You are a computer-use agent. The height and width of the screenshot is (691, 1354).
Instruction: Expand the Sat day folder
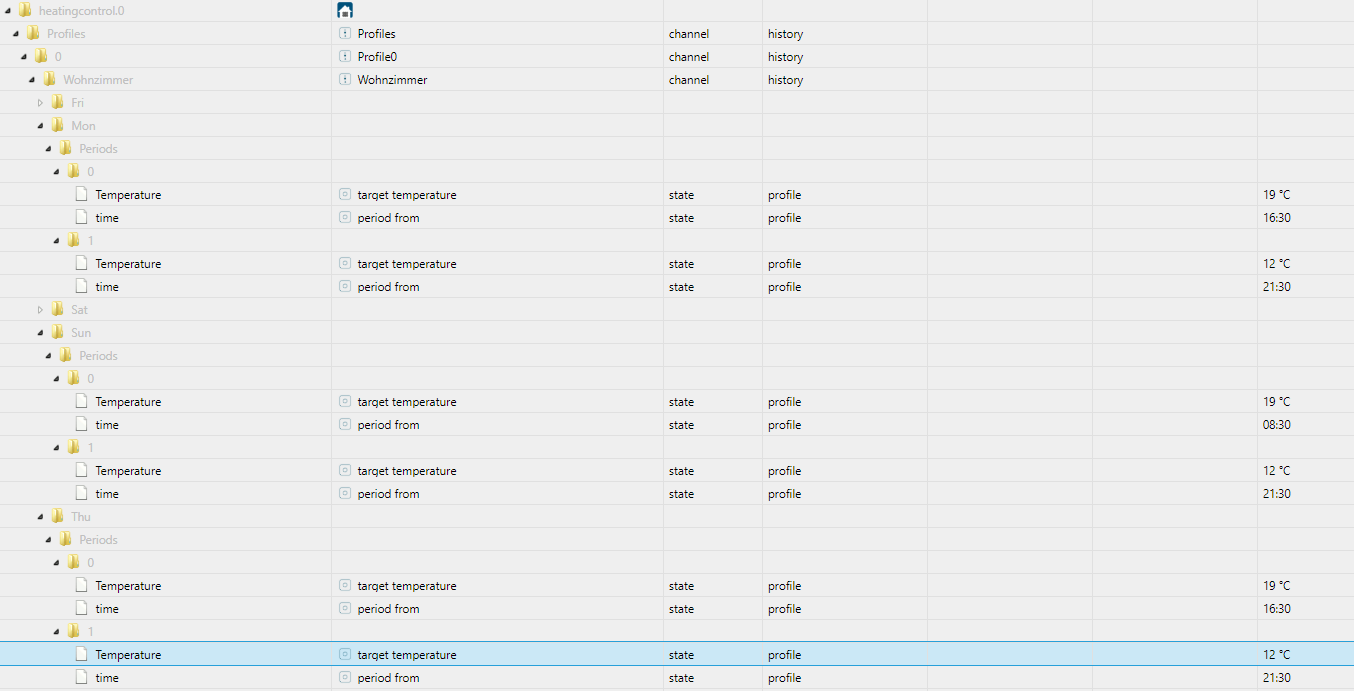(41, 310)
